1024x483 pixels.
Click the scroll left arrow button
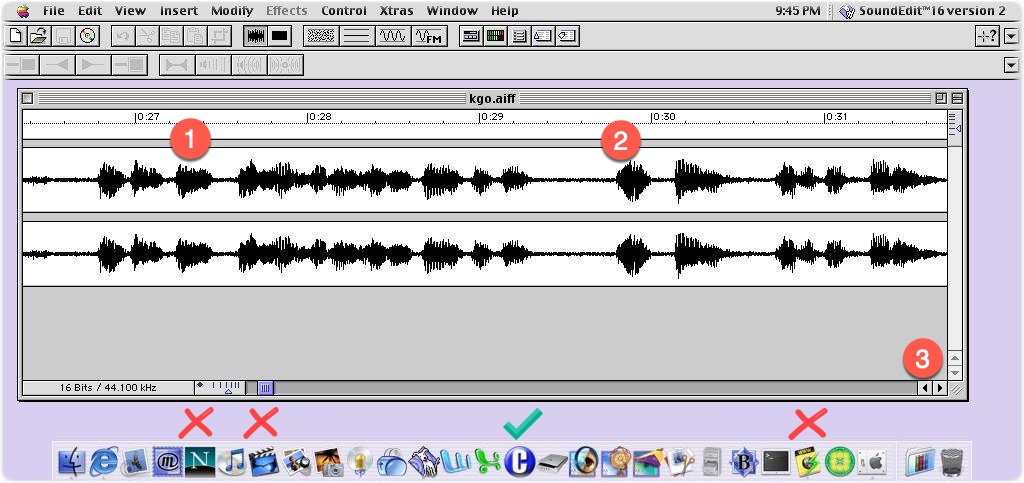[925, 388]
